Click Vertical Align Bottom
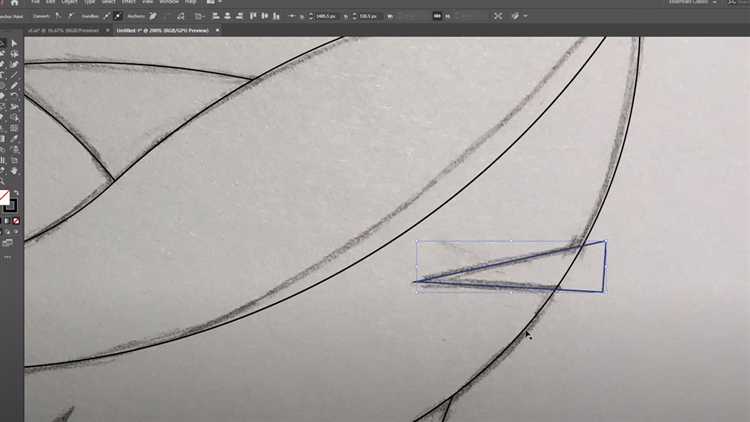This screenshot has height=422, width=750. (x=276, y=16)
